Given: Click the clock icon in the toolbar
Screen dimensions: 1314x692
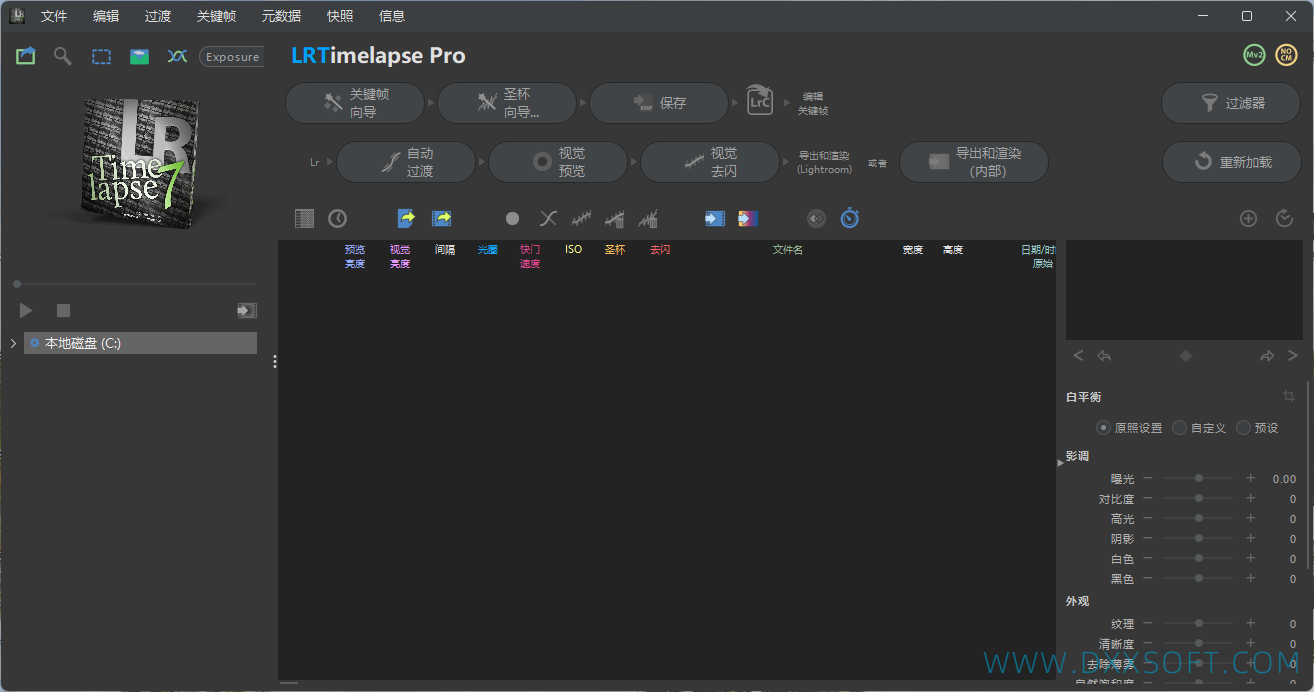Looking at the screenshot, I should 338,218.
